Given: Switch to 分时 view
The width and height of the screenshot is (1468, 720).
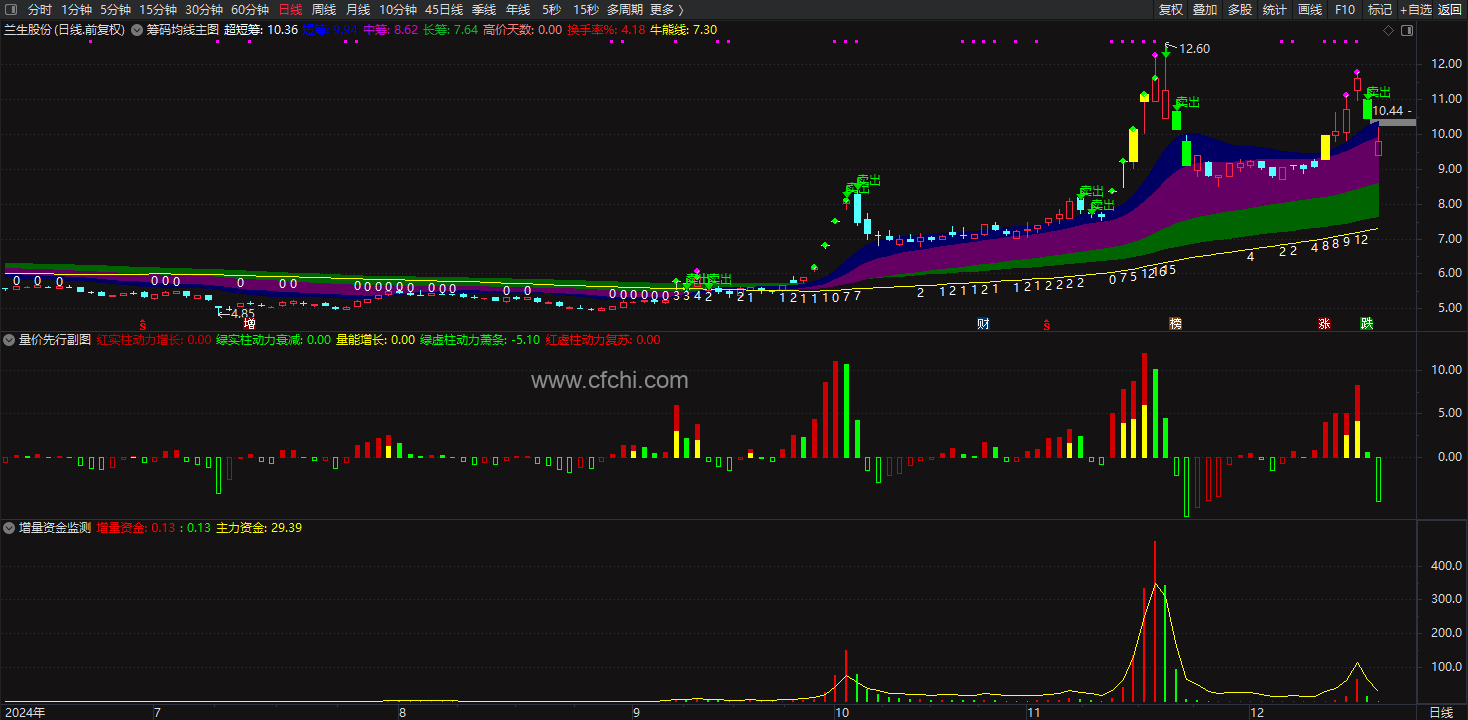Looking at the screenshot, I should (40, 9).
